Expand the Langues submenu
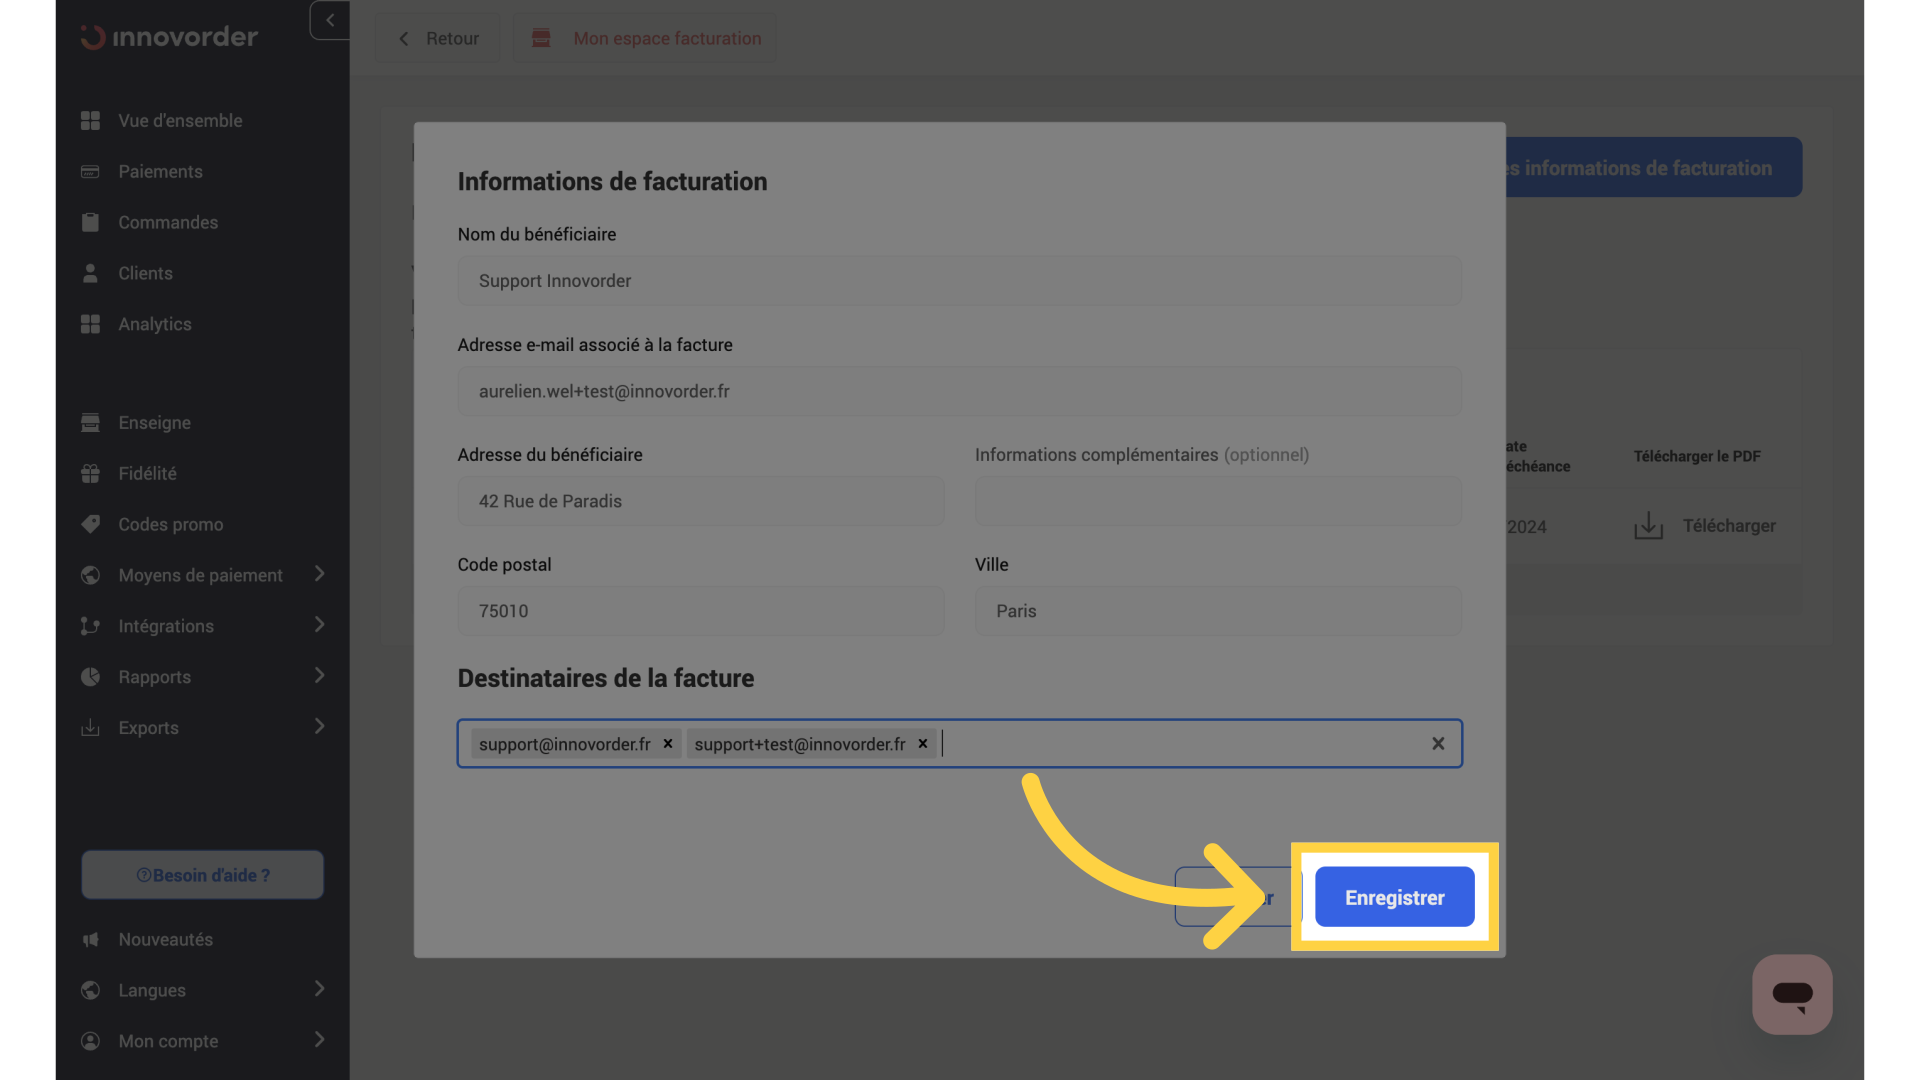The width and height of the screenshot is (1920, 1080). 319,989
